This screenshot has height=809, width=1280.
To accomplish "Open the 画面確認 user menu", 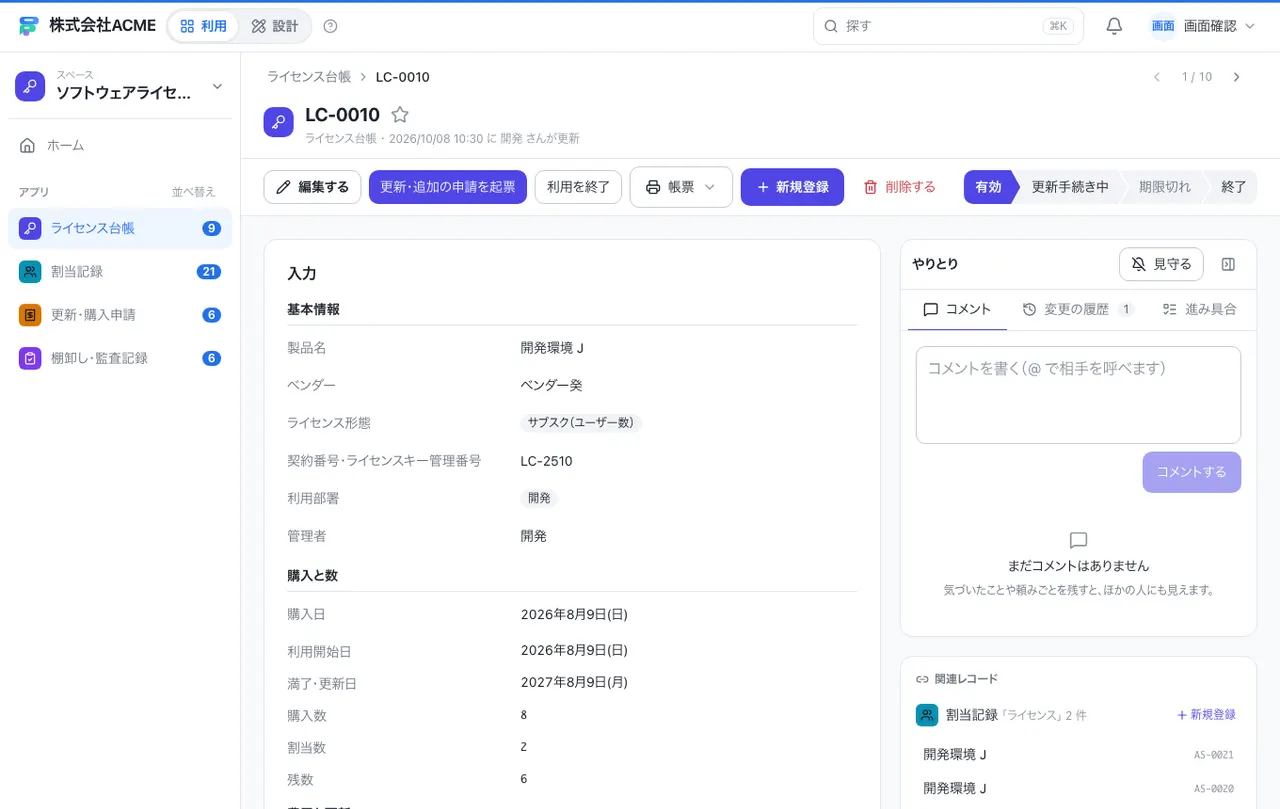I will pos(1202,26).
